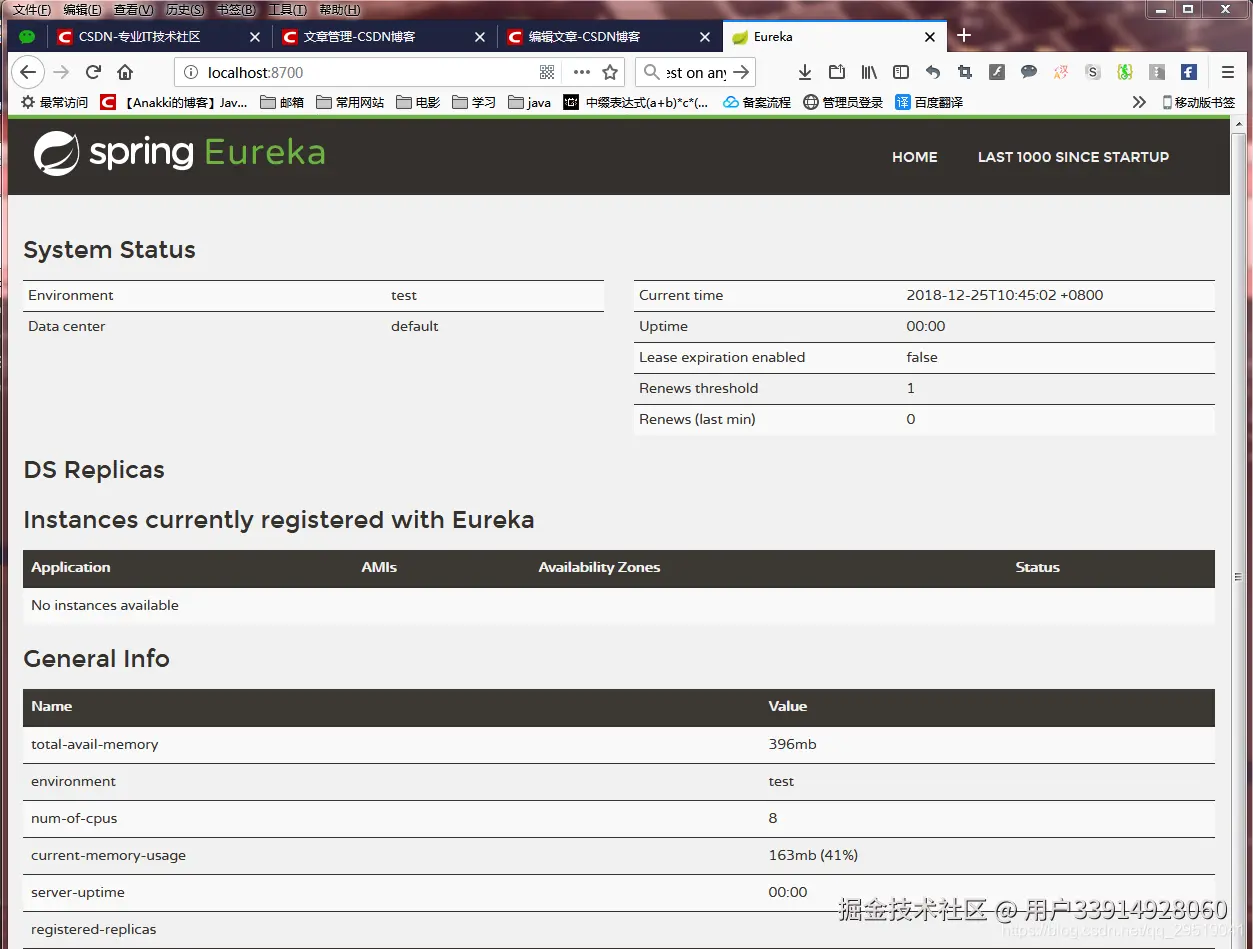Open the 常用网站 bookmarks folder

(x=350, y=102)
